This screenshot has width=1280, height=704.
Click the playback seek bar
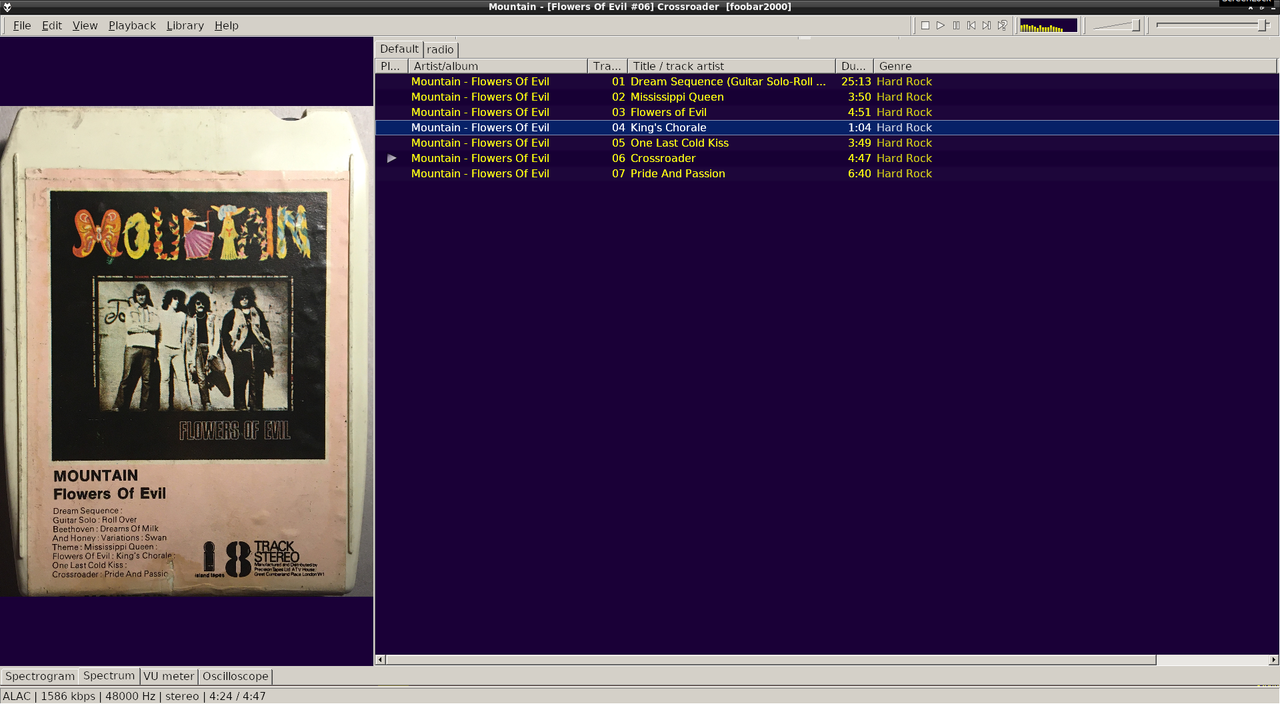1213,25
